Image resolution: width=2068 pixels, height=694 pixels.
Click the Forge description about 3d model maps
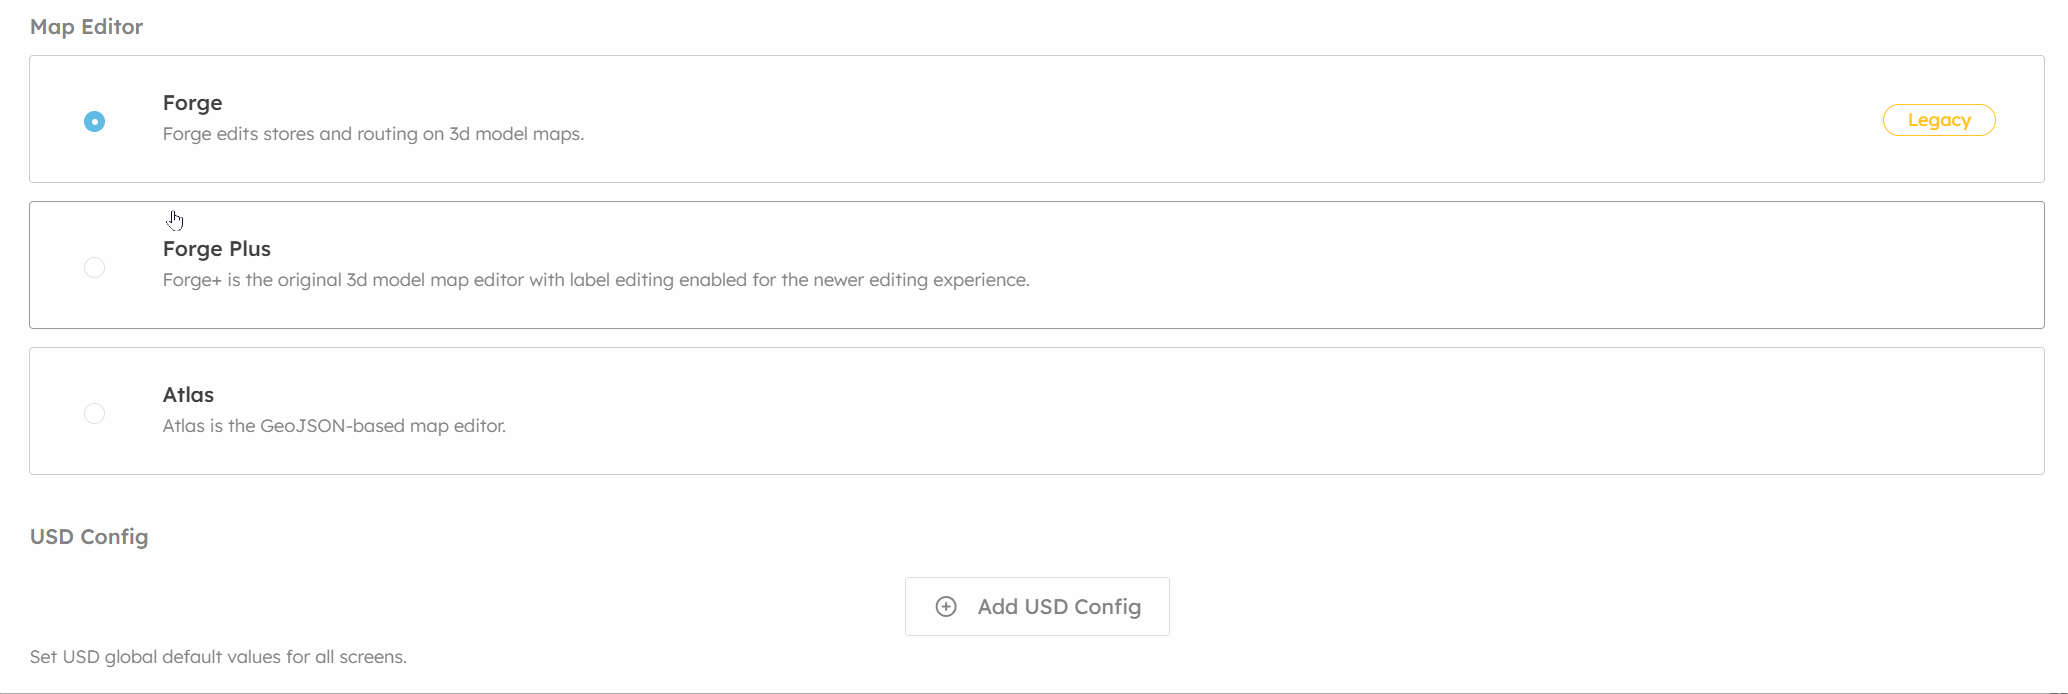(373, 134)
